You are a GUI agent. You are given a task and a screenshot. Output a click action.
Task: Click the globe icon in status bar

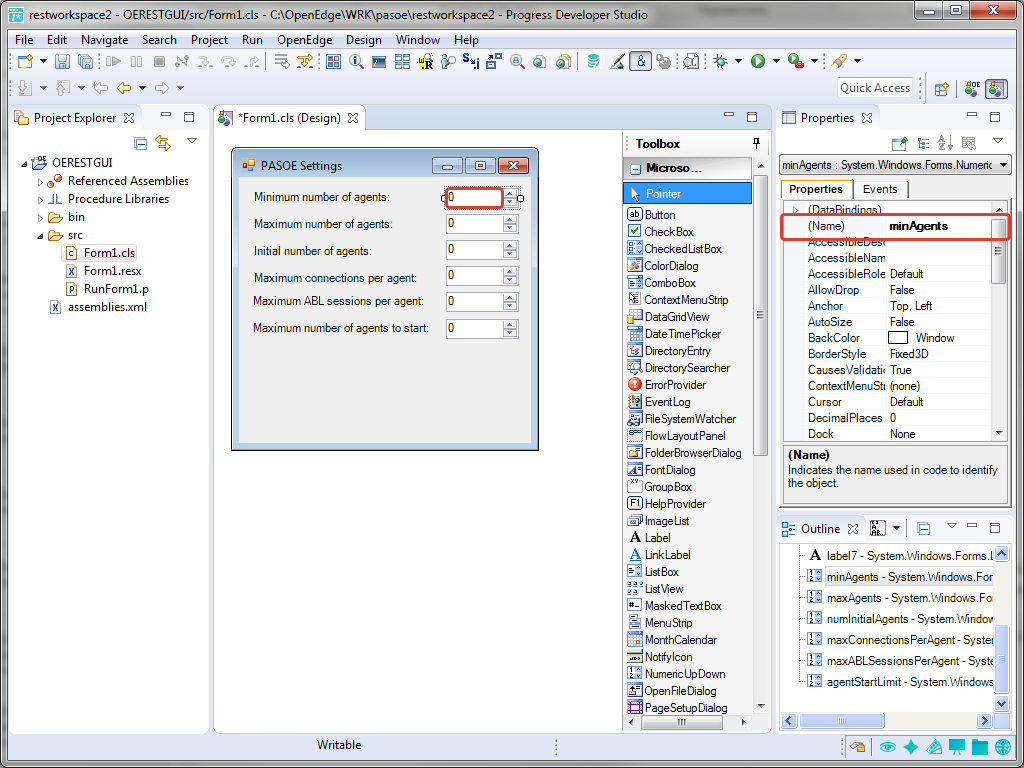tap(1002, 747)
